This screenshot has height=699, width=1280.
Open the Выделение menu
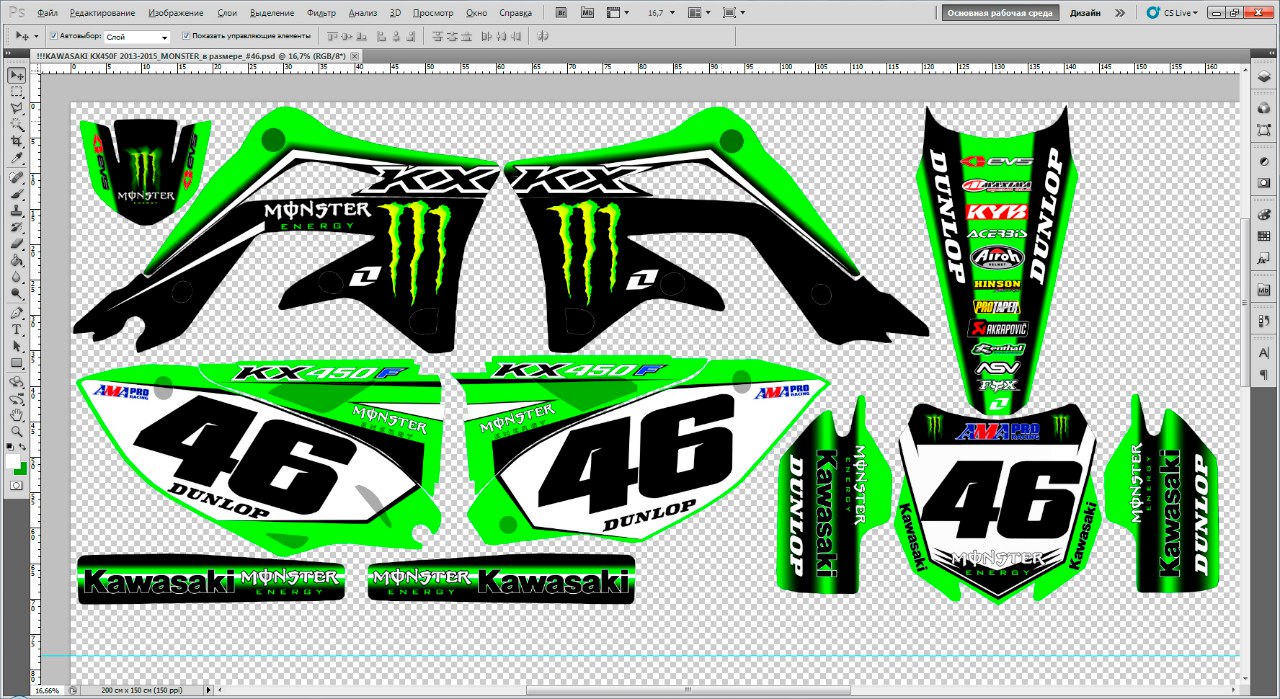(x=273, y=13)
